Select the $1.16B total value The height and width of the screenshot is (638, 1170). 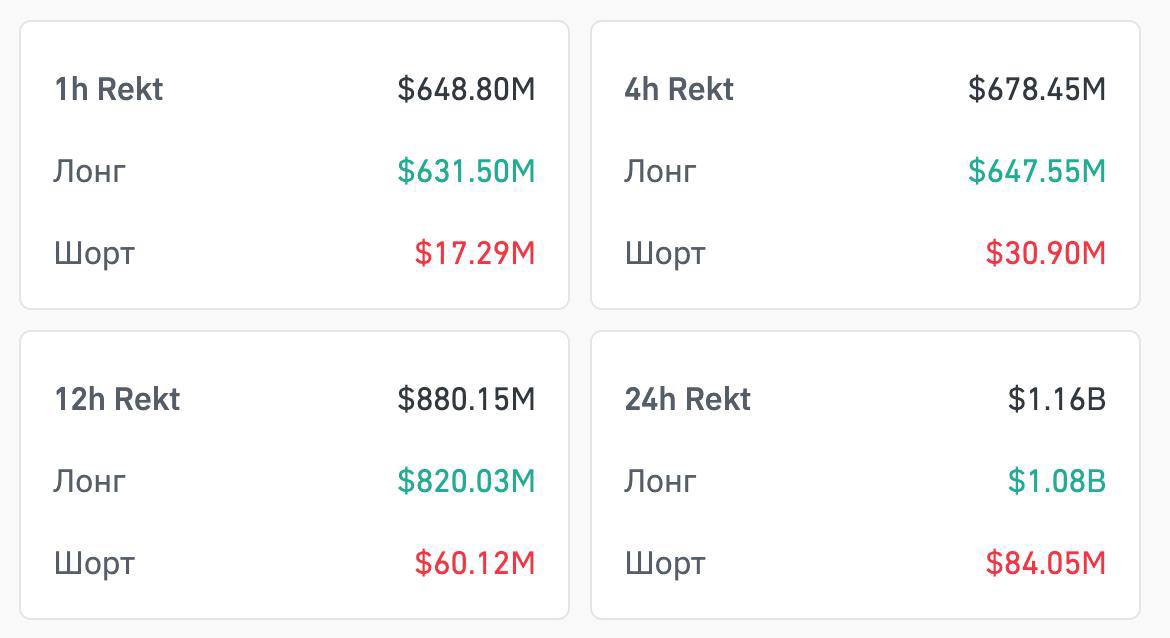click(1056, 399)
